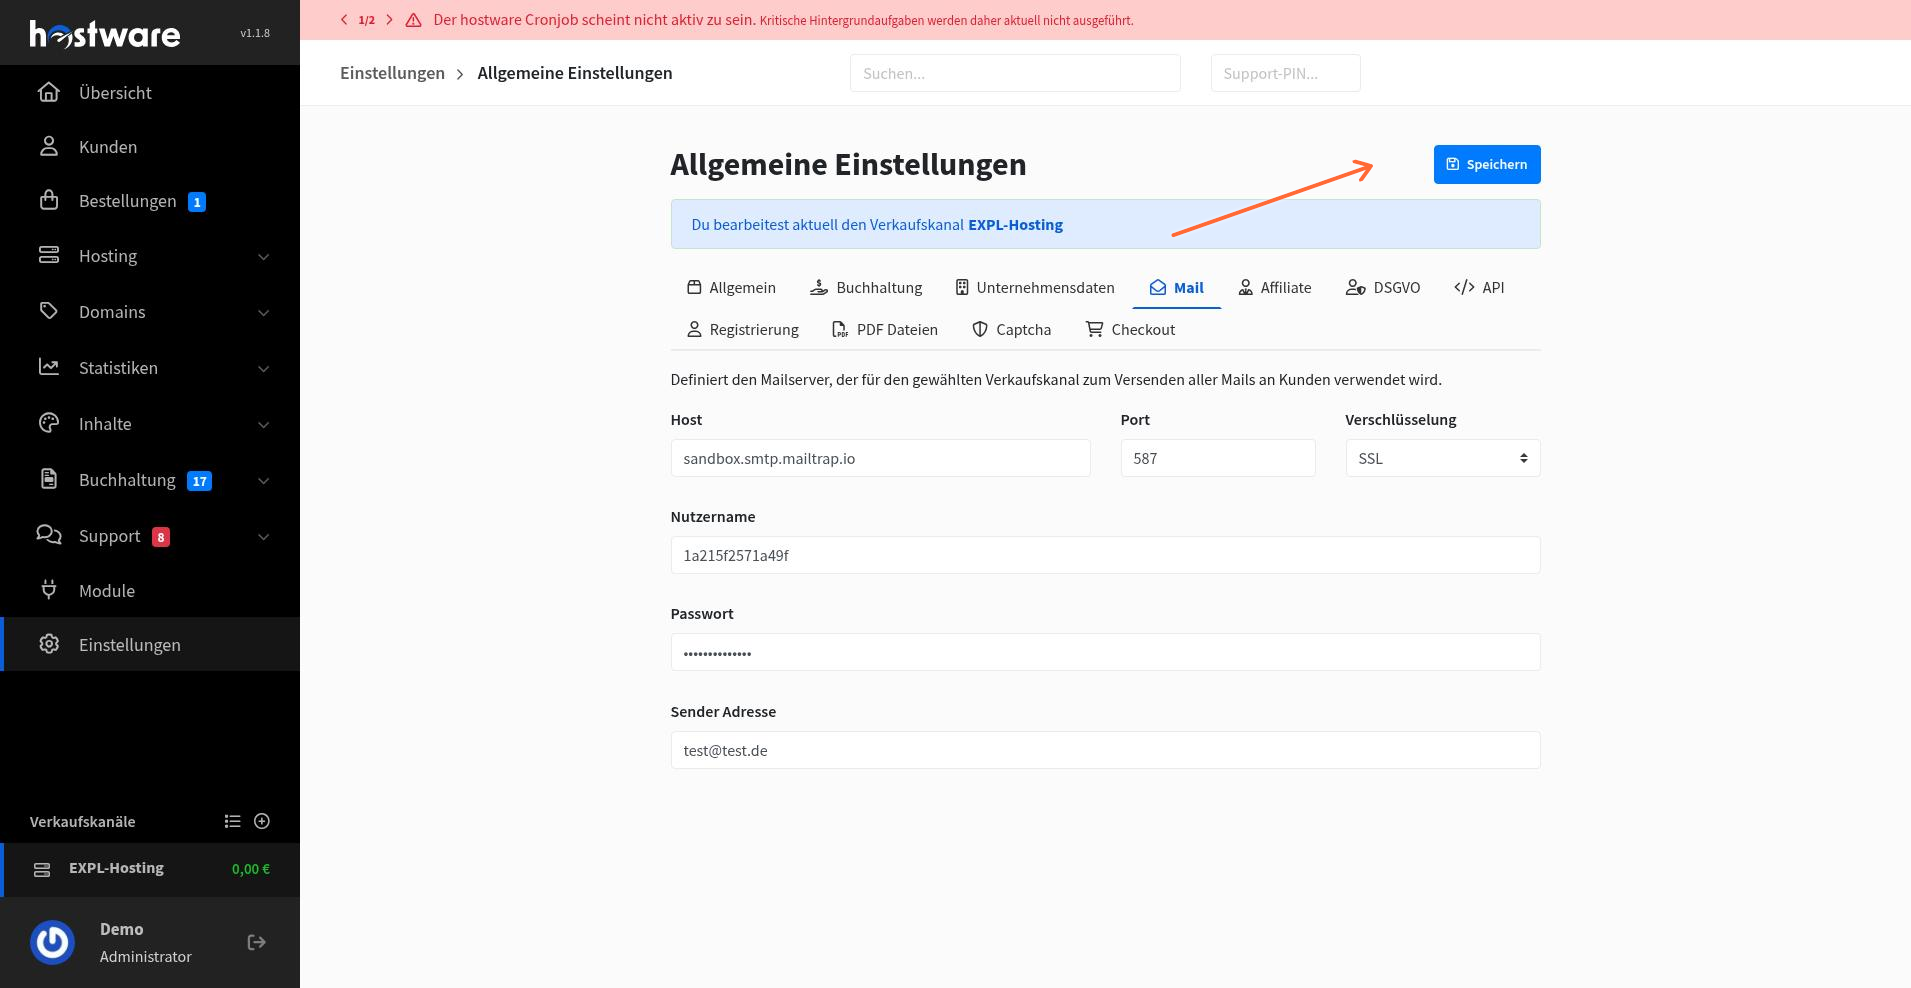Viewport: 1911px width, 988px height.
Task: Click the hostware logo
Action: 105,34
